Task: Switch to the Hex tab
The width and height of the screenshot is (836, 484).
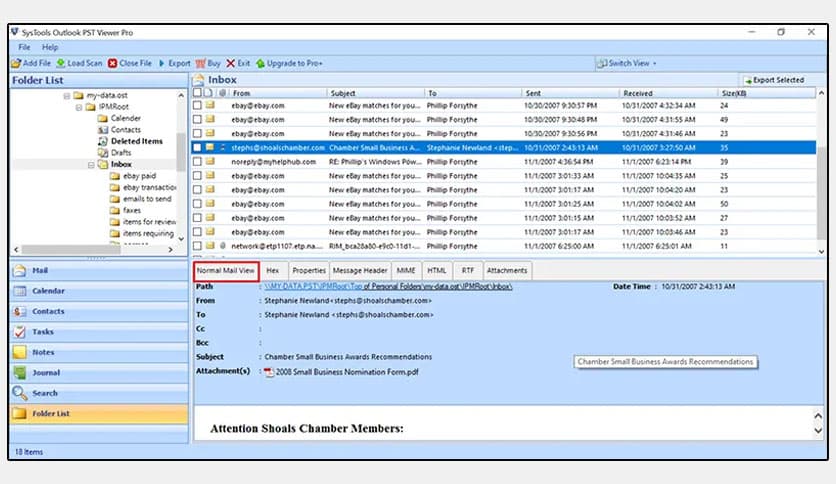Action: coord(273,271)
